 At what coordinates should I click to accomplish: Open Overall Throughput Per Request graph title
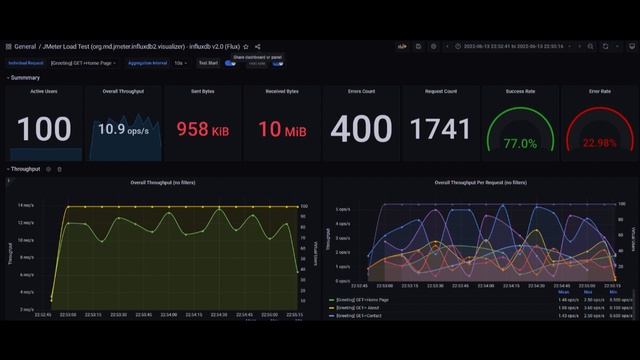(x=481, y=183)
